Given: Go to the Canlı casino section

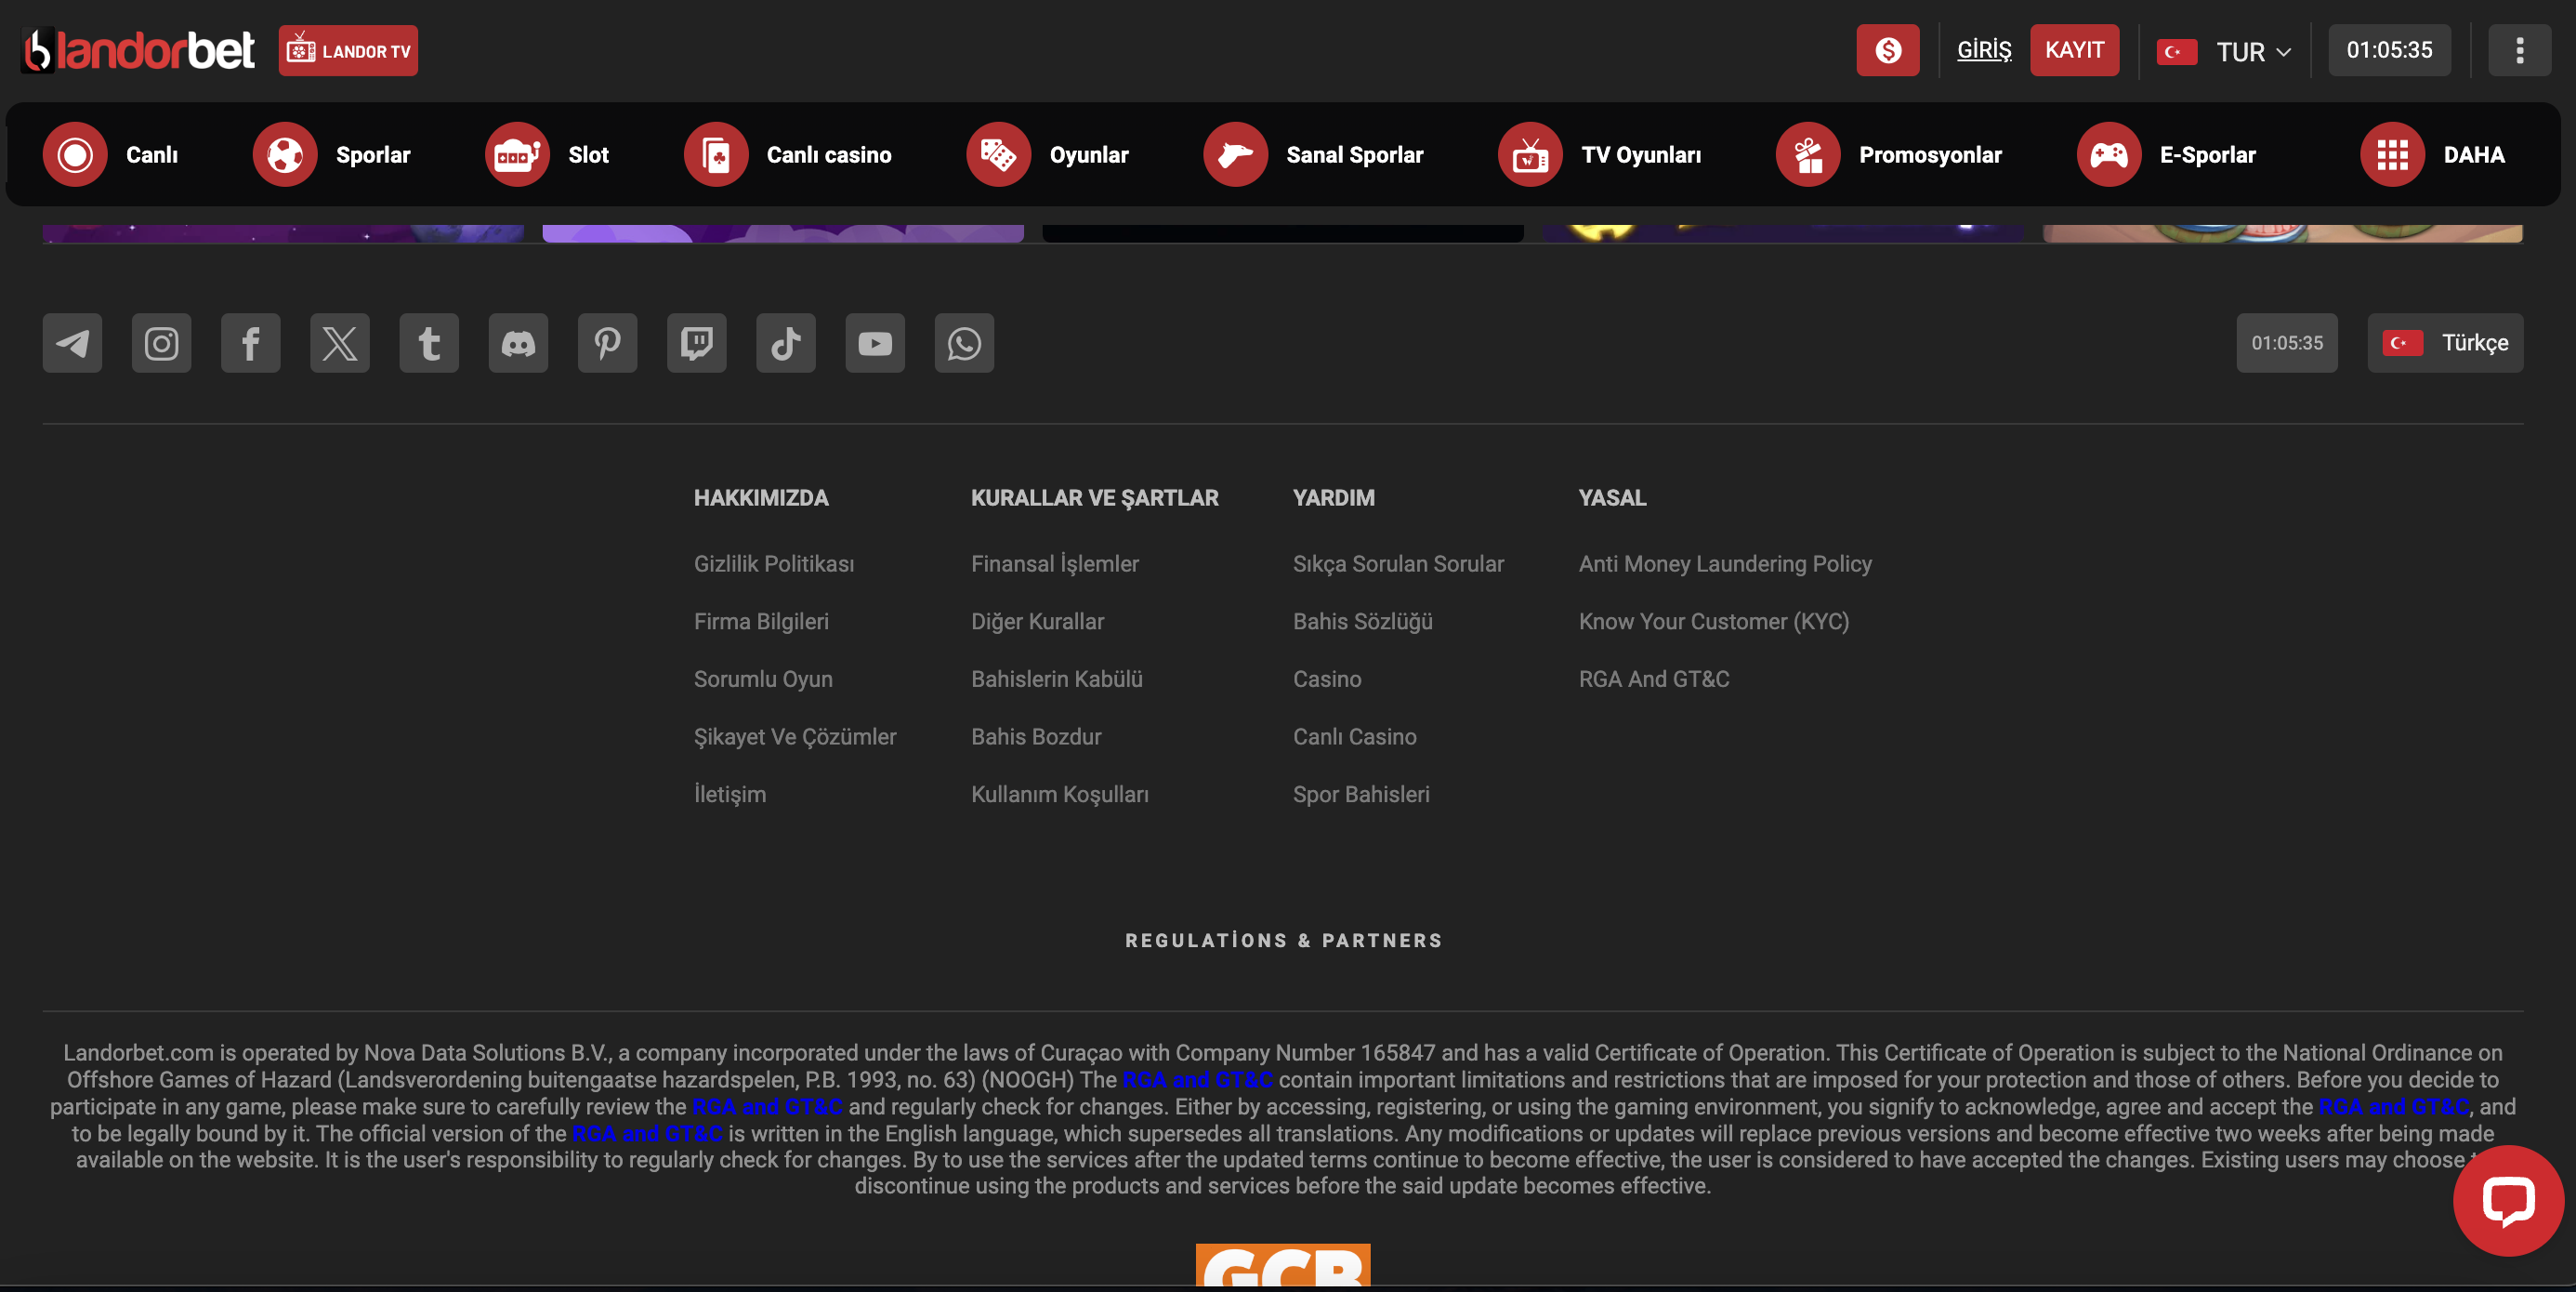Looking at the screenshot, I should [x=788, y=155].
